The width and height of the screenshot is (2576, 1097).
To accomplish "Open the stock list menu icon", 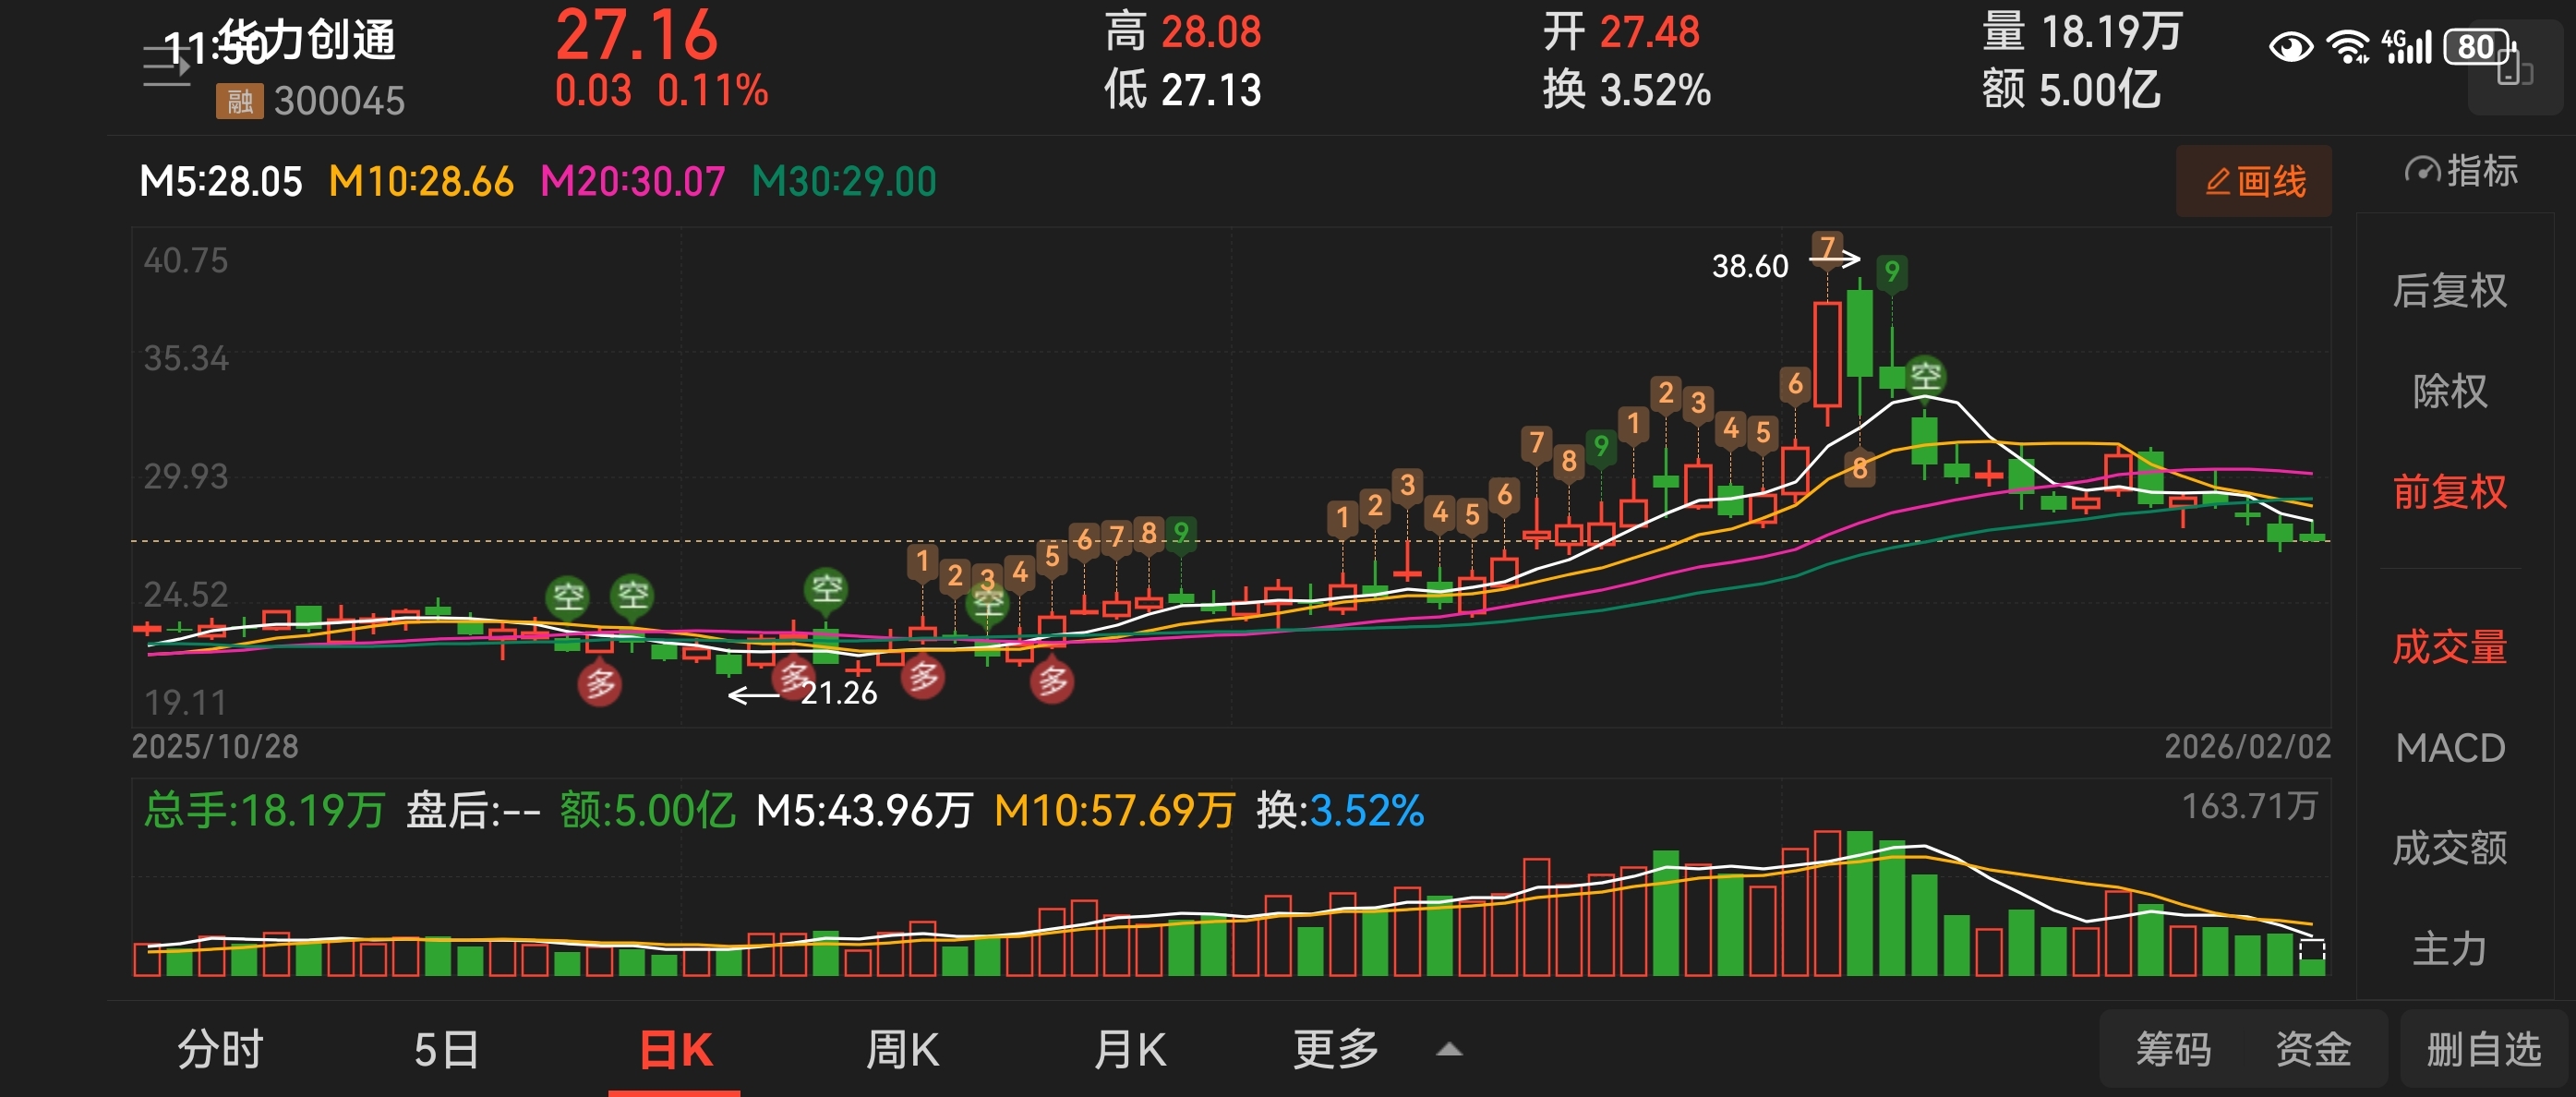I will click(165, 66).
